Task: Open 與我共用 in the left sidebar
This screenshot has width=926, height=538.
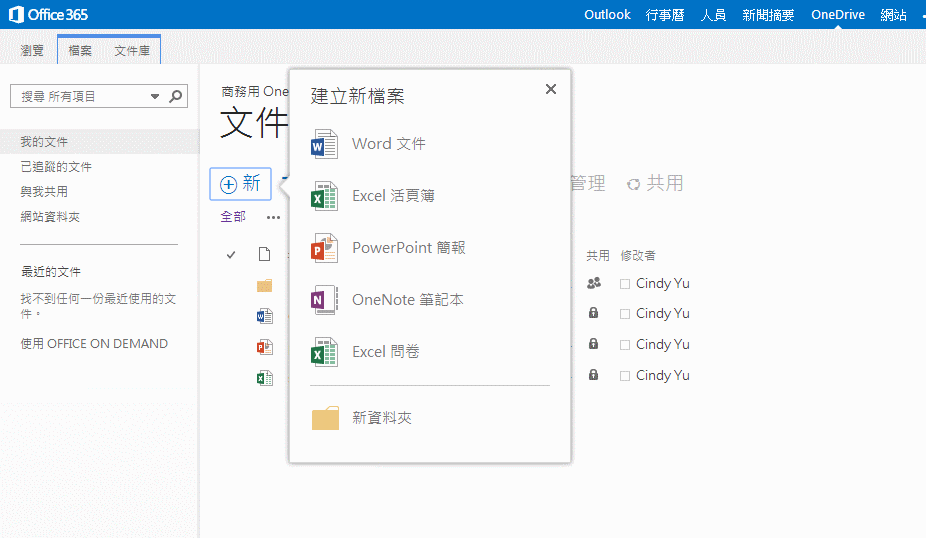Action: pos(44,192)
